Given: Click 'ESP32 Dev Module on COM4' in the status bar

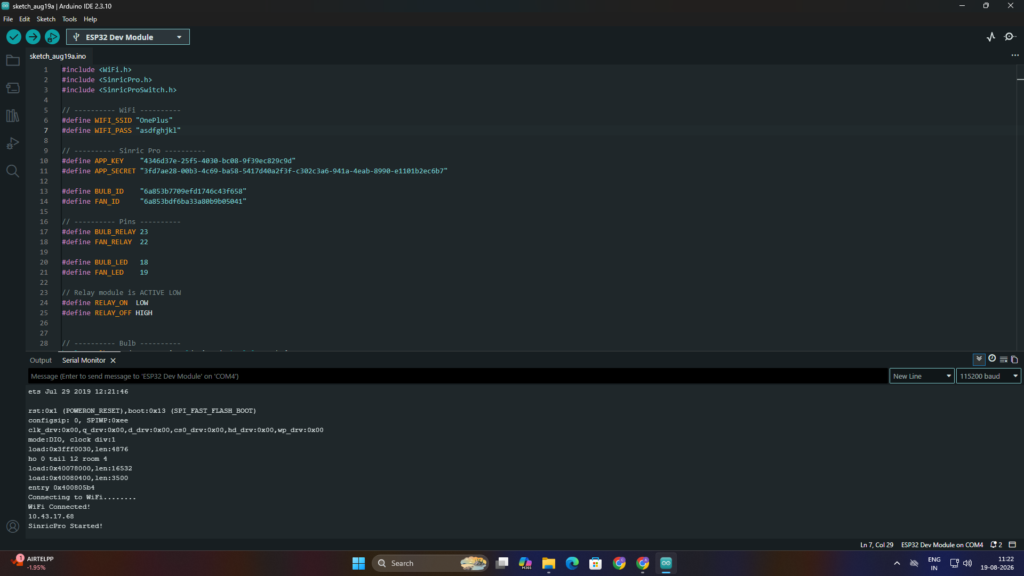Looking at the screenshot, I should click(942, 545).
